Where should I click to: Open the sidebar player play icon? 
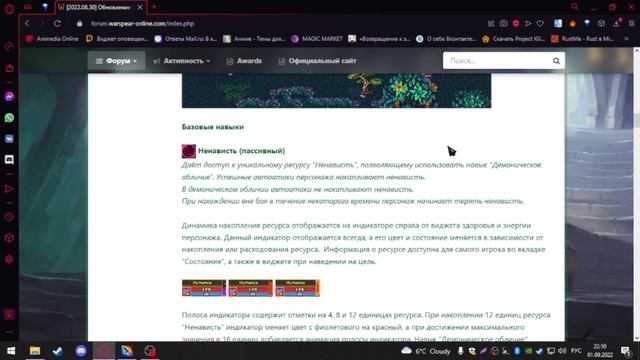pos(9,189)
